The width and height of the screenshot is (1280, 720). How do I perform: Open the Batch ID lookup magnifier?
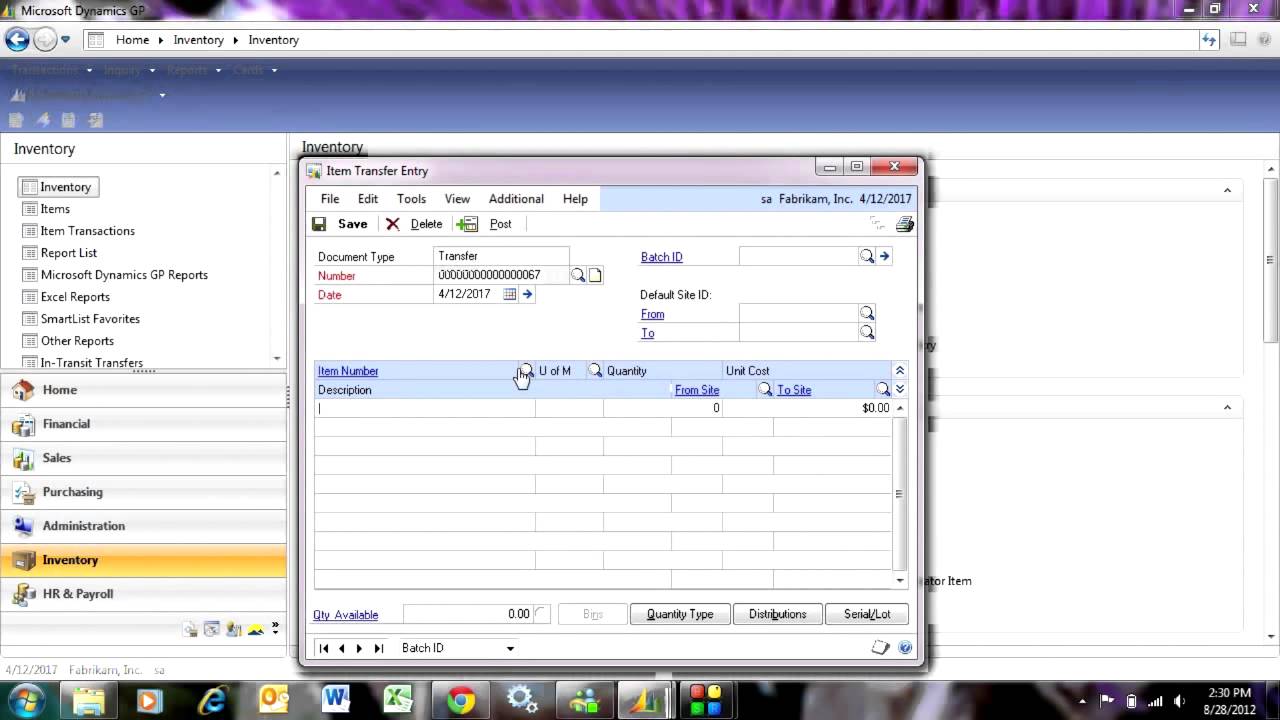[x=867, y=257]
